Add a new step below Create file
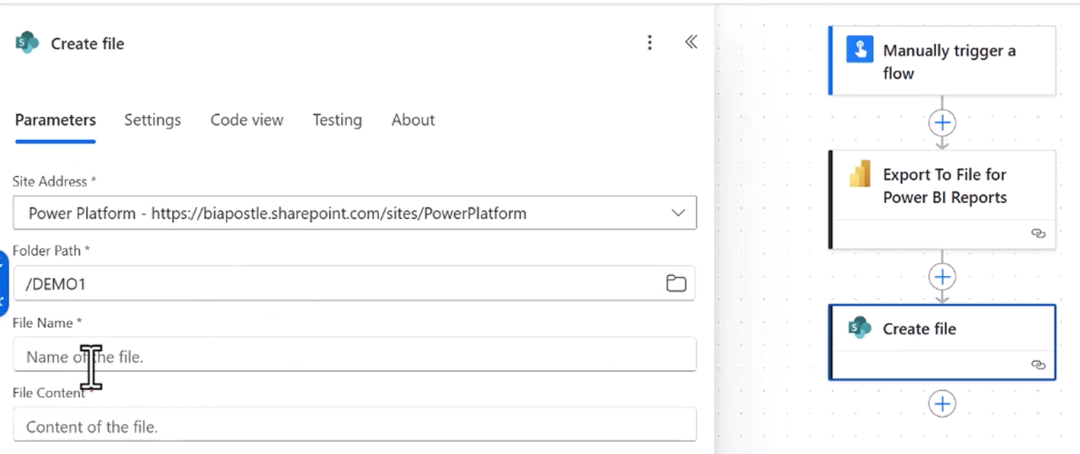1080x454 pixels. pos(942,403)
